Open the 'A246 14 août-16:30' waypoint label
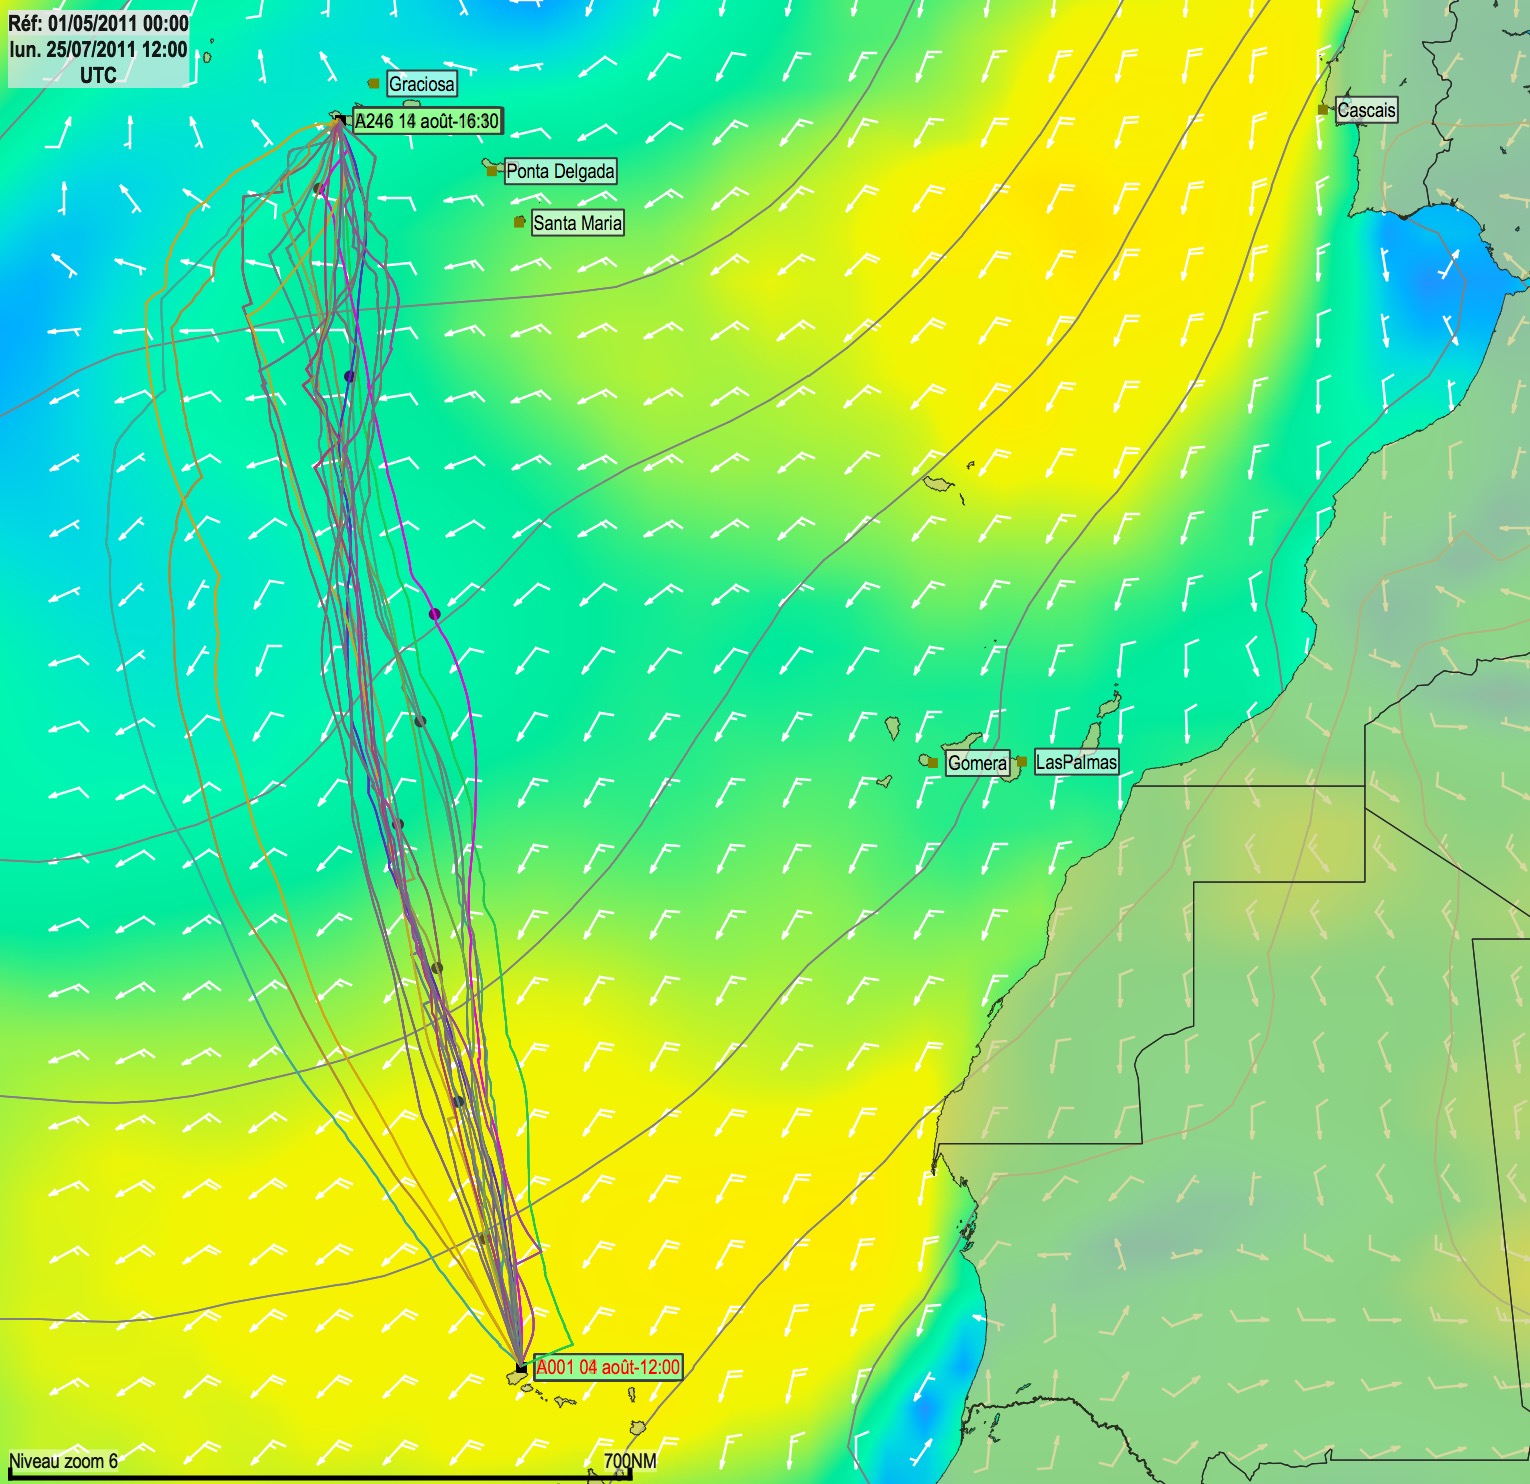The image size is (1530, 1484). (427, 121)
